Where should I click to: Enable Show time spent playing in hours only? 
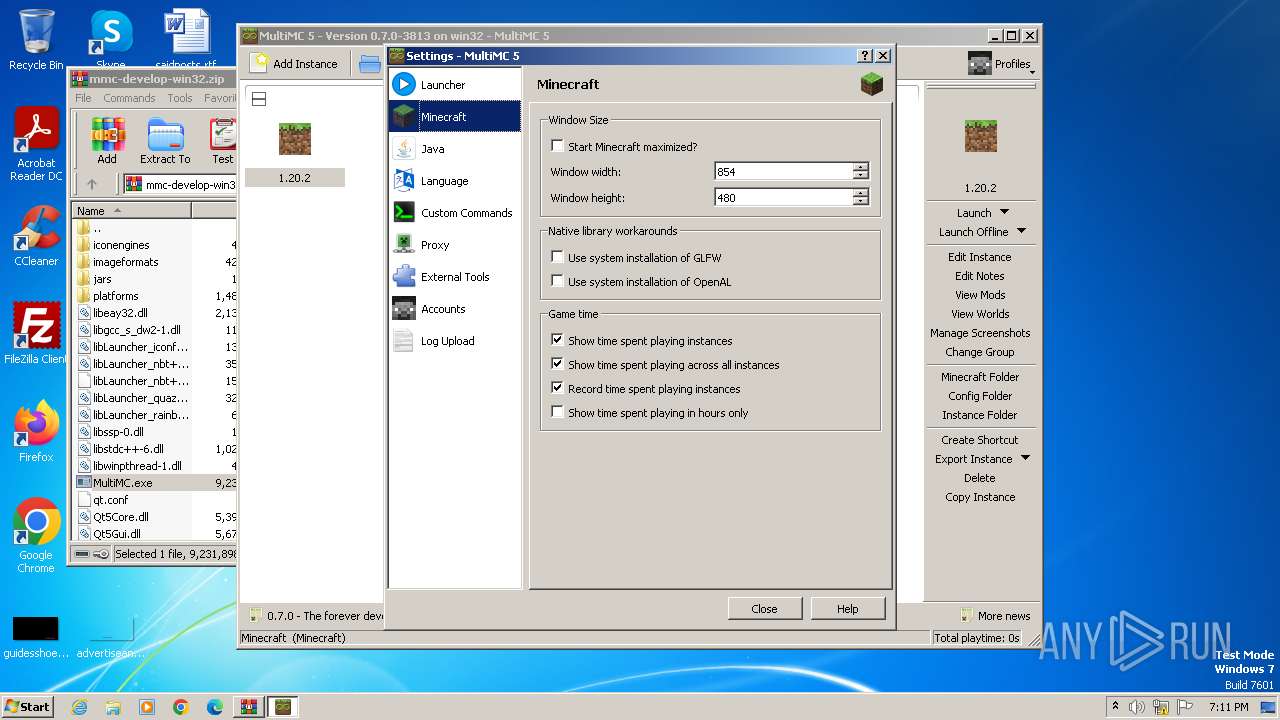click(x=557, y=412)
